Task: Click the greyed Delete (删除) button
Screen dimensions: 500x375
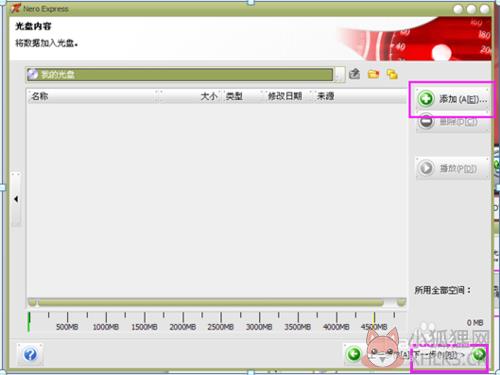Action: tap(452, 122)
